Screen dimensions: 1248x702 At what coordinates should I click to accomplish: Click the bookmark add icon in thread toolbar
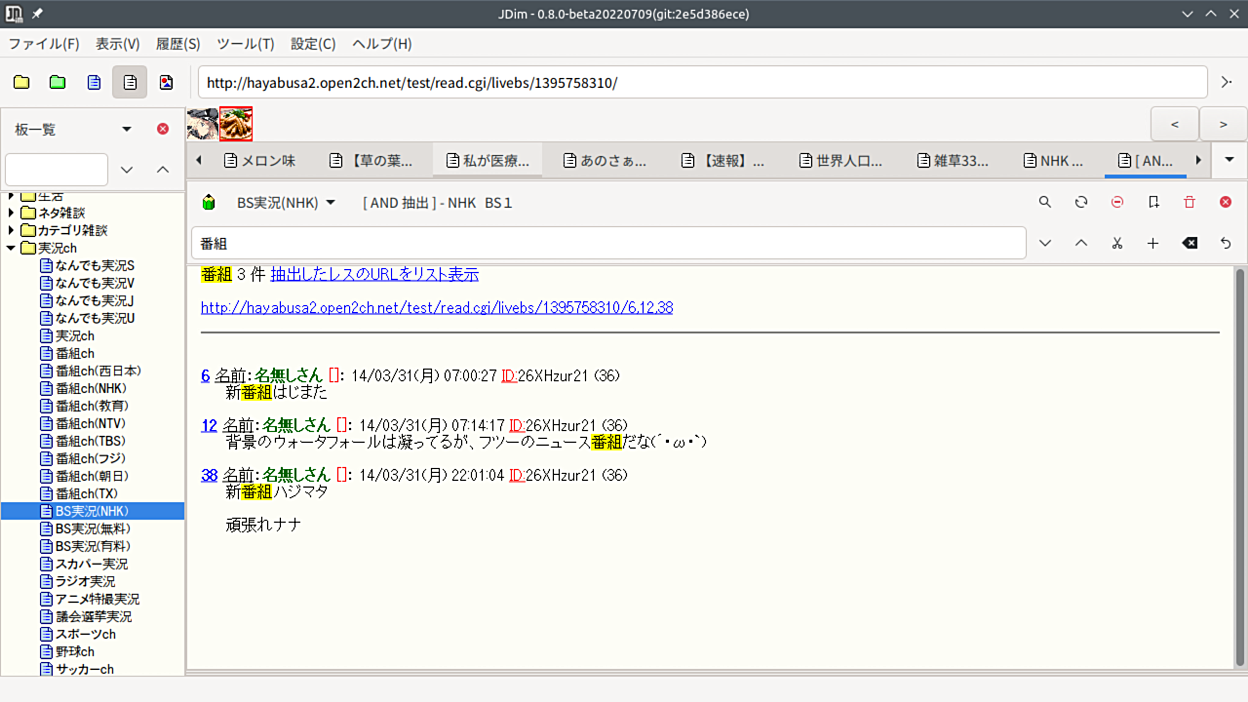click(x=1153, y=202)
